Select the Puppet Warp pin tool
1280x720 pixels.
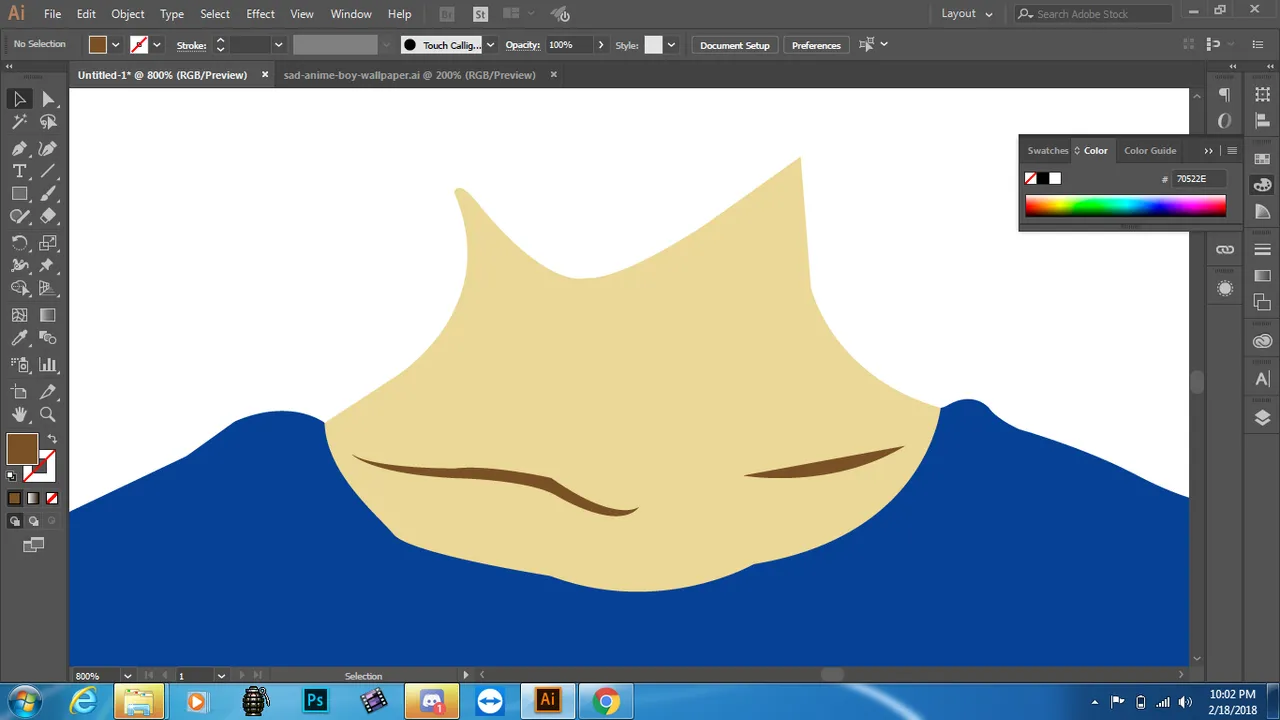[48, 266]
